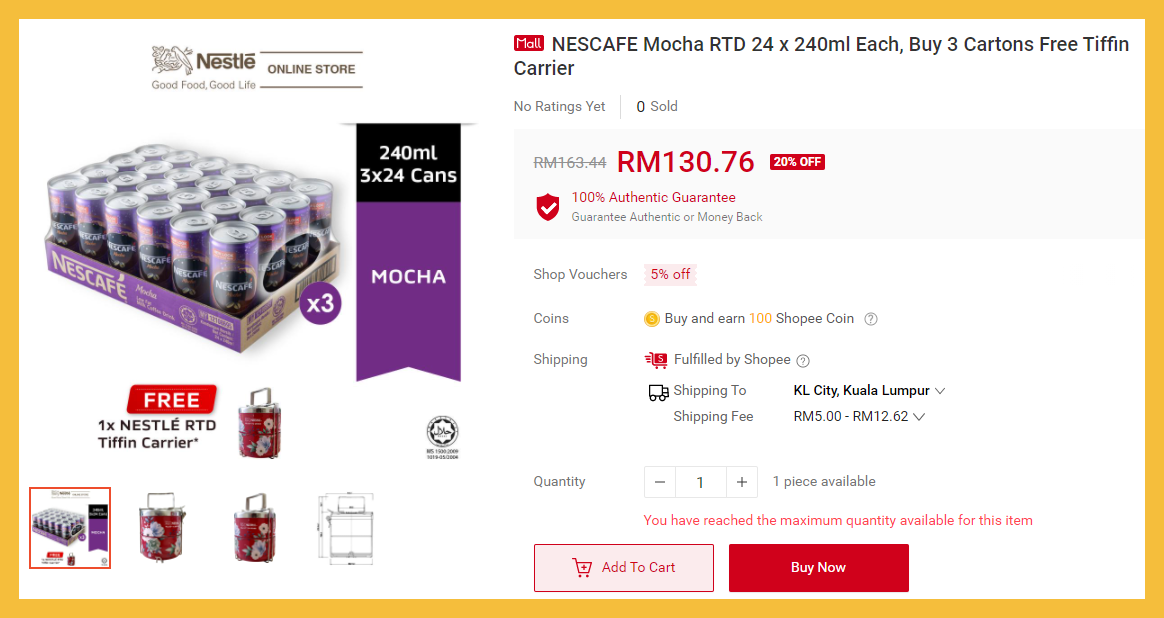Click the Shopee Coin help question mark
The image size is (1164, 618).
[x=871, y=319]
